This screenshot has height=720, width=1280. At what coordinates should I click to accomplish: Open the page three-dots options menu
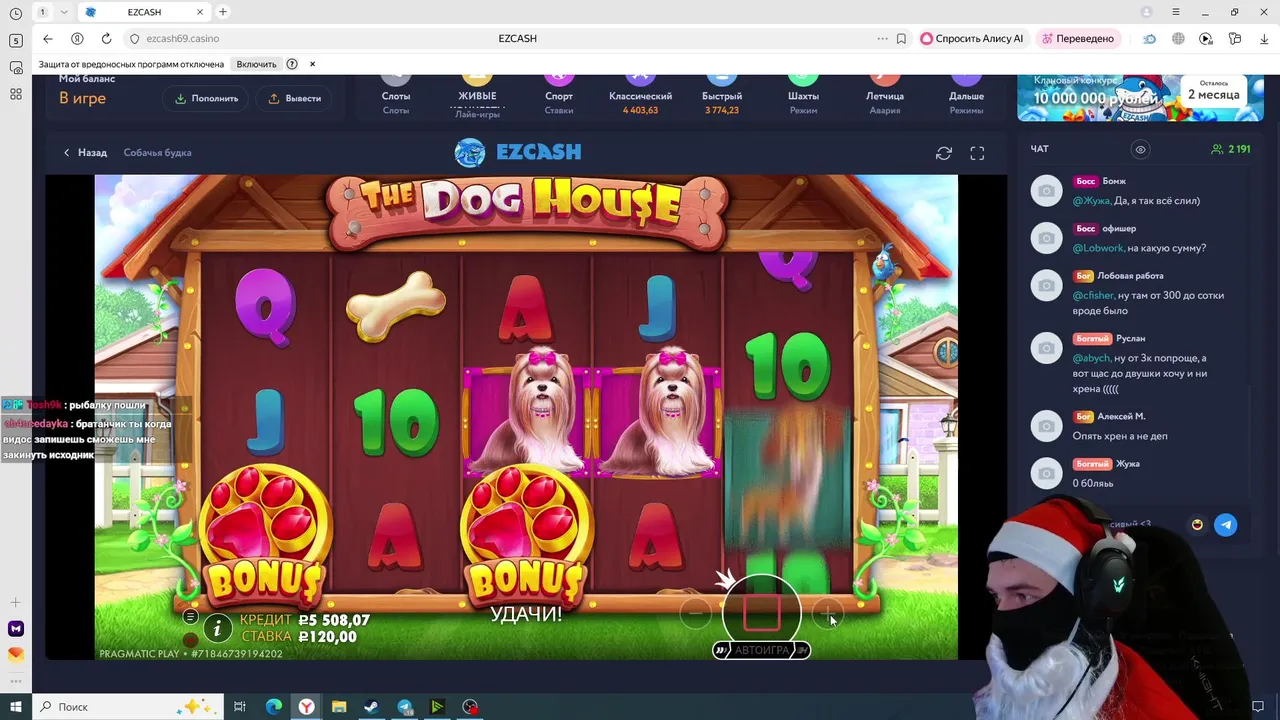point(882,38)
